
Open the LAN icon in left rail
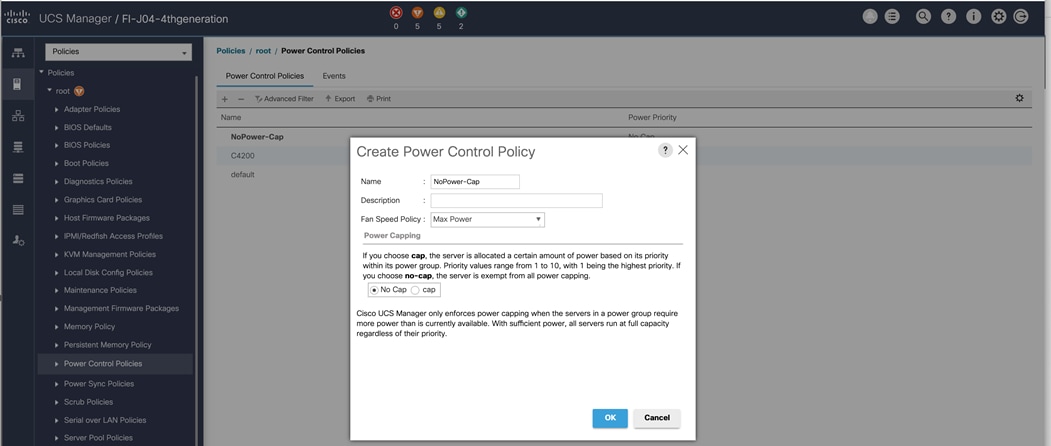(18, 115)
